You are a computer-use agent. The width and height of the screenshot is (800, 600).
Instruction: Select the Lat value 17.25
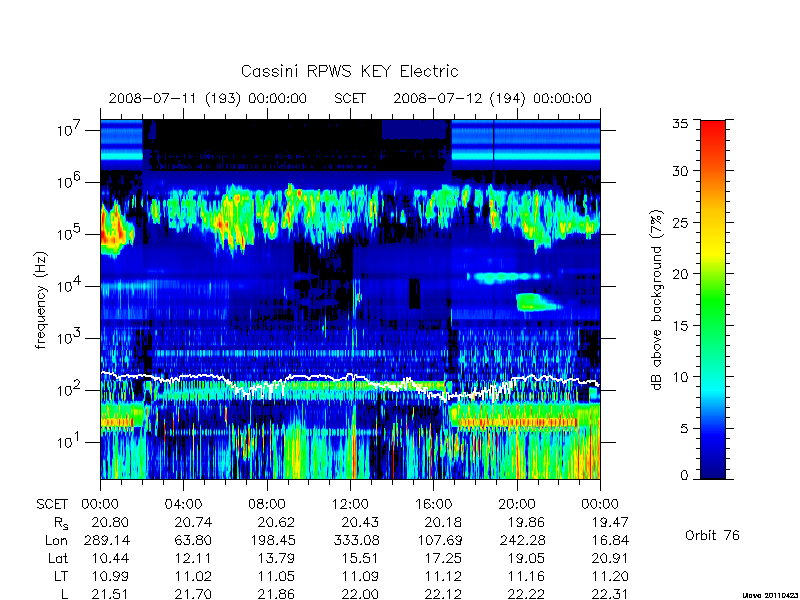point(443,559)
